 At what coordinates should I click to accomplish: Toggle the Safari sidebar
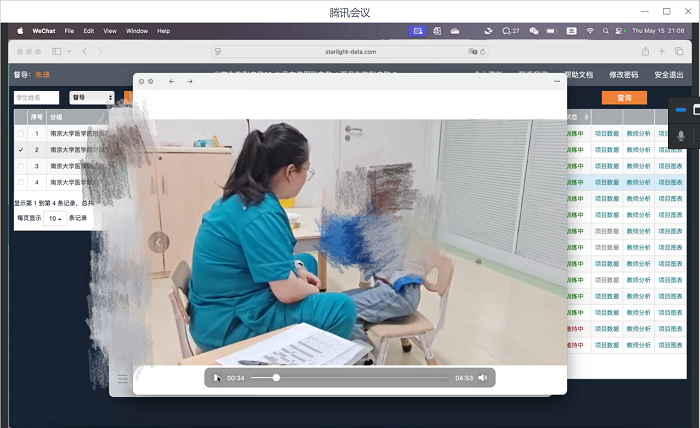57,51
